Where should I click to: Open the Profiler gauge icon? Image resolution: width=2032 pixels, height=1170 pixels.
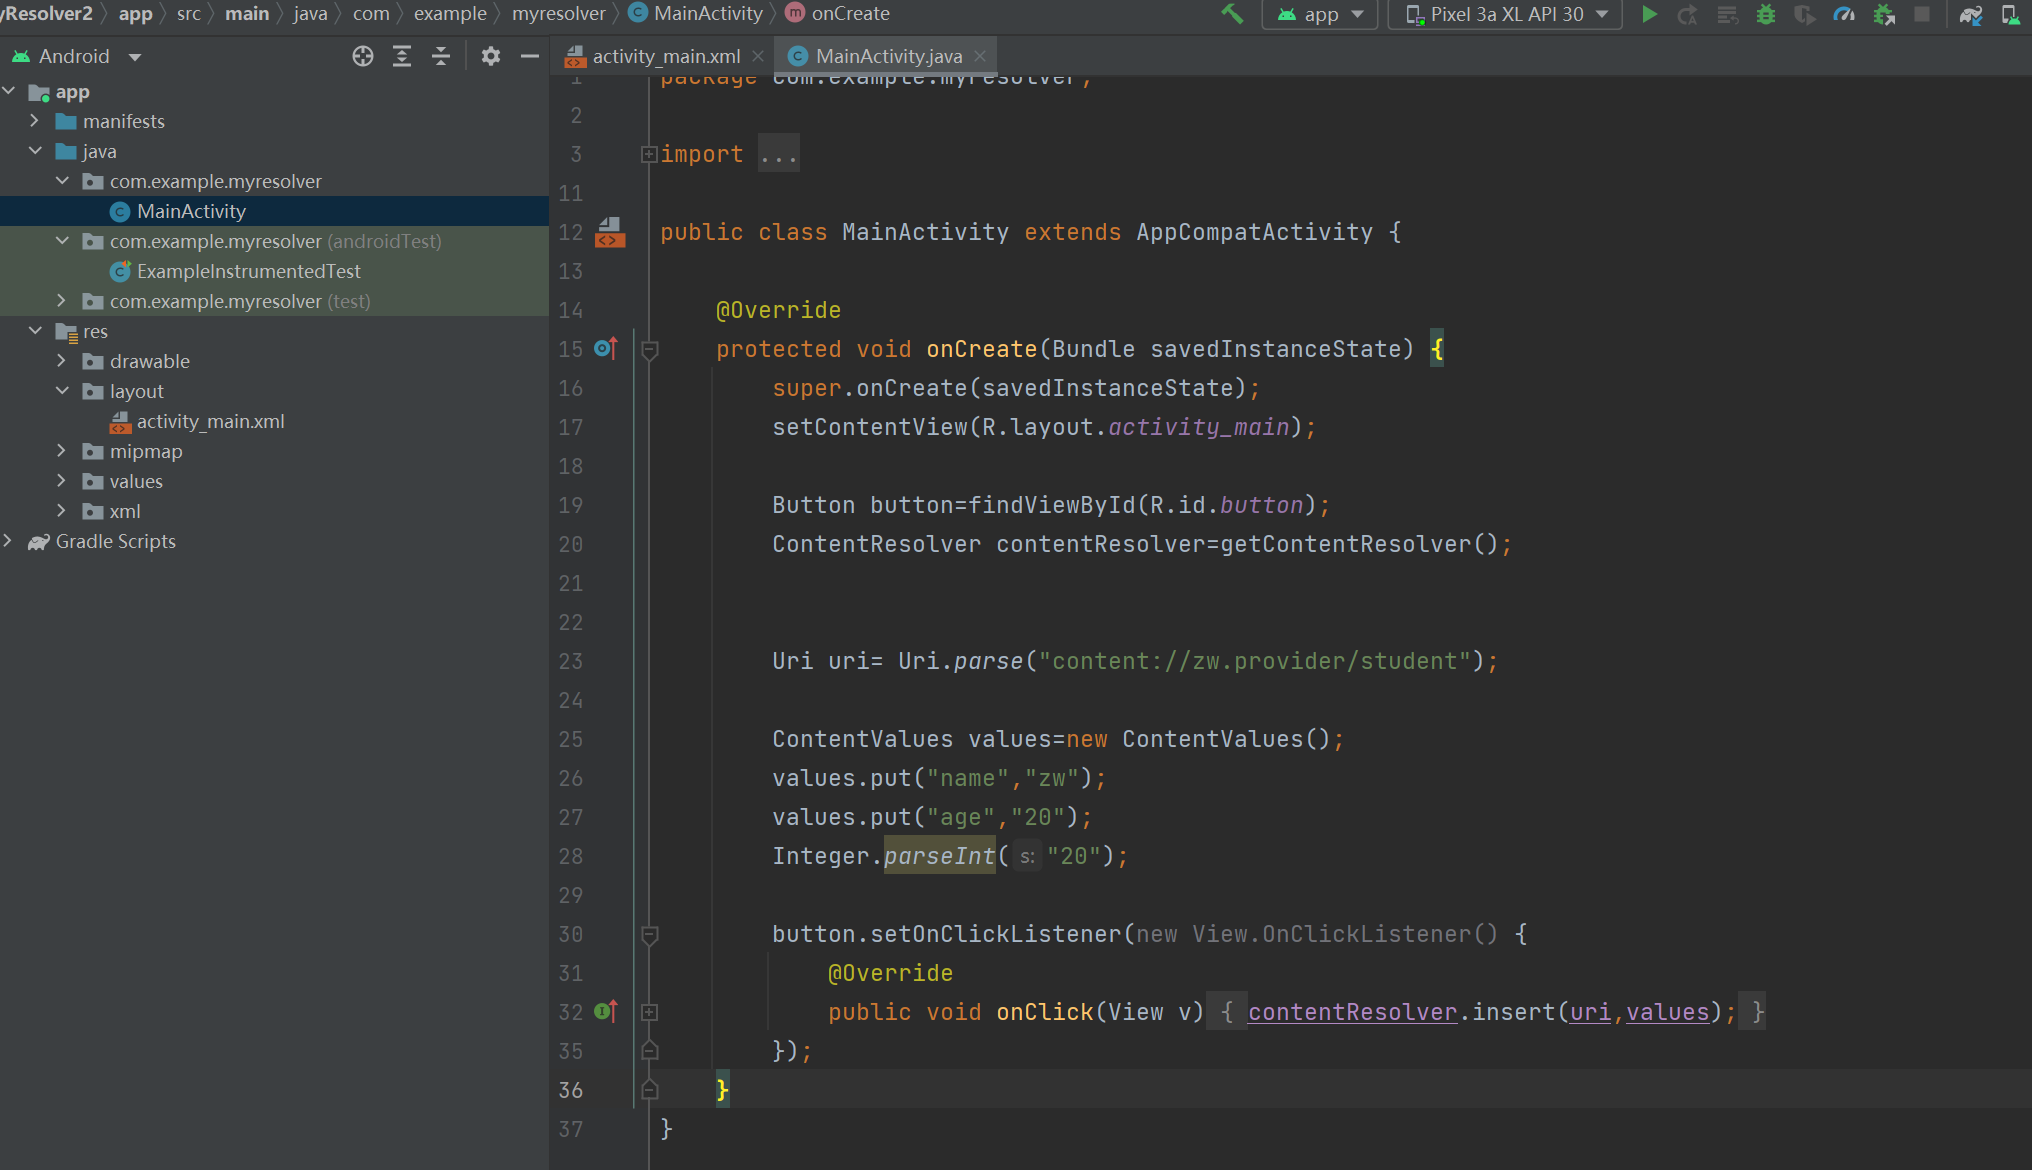[x=1844, y=14]
